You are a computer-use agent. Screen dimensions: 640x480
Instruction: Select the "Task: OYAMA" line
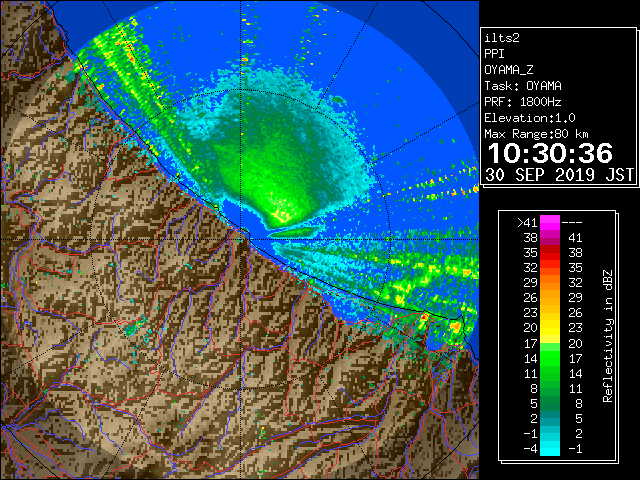point(523,86)
